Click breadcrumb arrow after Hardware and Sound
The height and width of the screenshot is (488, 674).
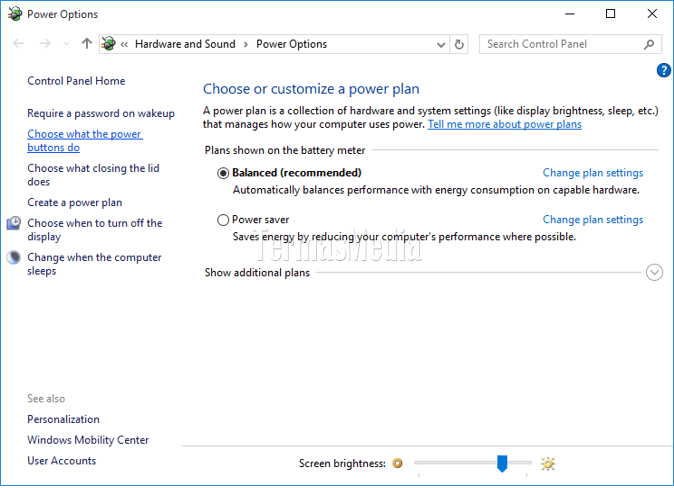(246, 44)
